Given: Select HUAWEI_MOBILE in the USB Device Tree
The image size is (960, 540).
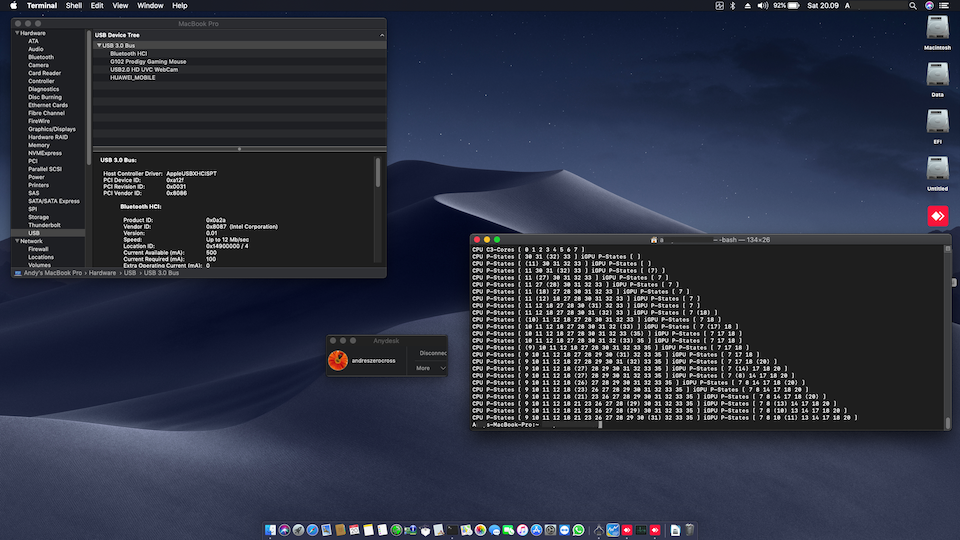Looking at the screenshot, I should [x=132, y=77].
